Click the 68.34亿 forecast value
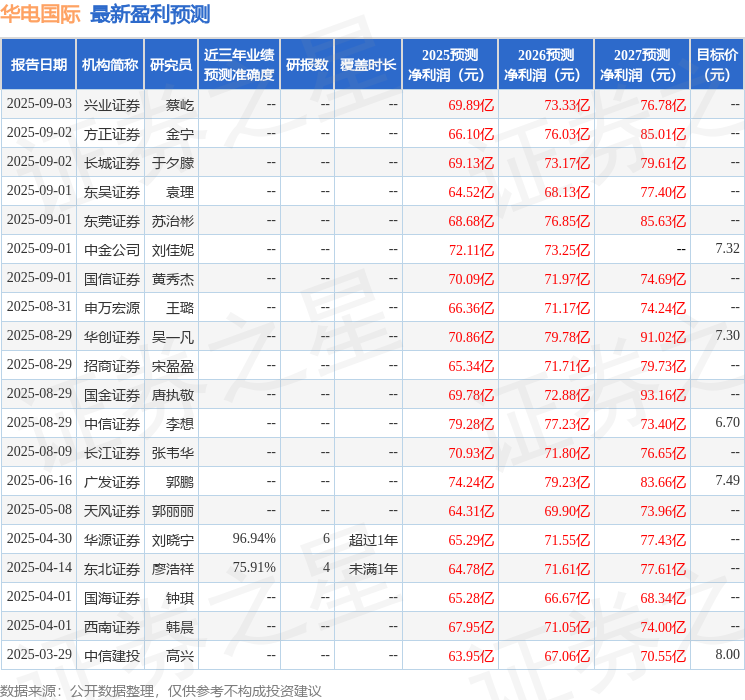This screenshot has height=700, width=745. pyautogui.click(x=663, y=598)
